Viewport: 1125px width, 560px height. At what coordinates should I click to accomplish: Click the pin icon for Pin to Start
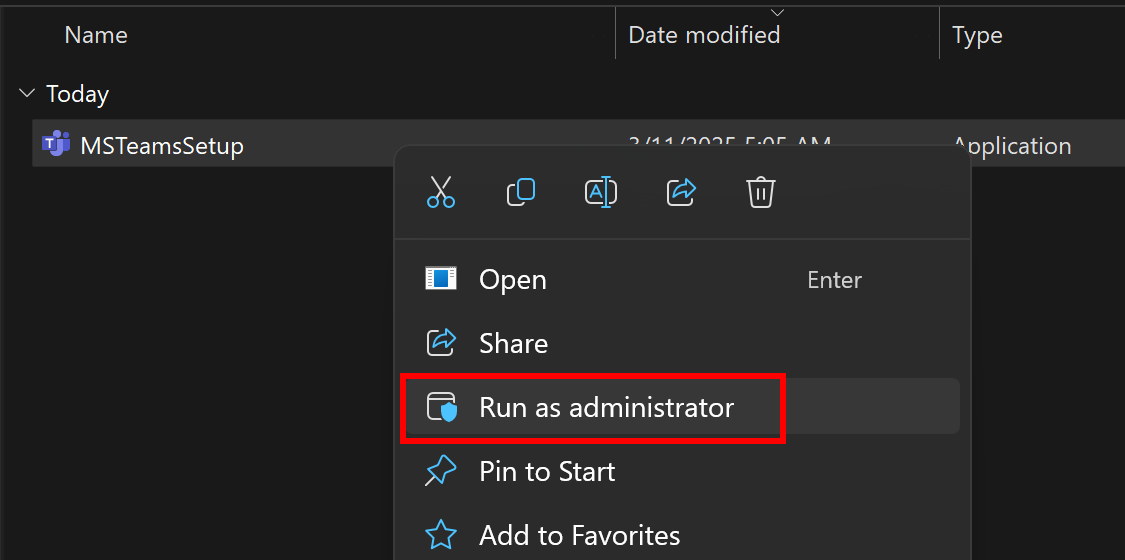441,471
